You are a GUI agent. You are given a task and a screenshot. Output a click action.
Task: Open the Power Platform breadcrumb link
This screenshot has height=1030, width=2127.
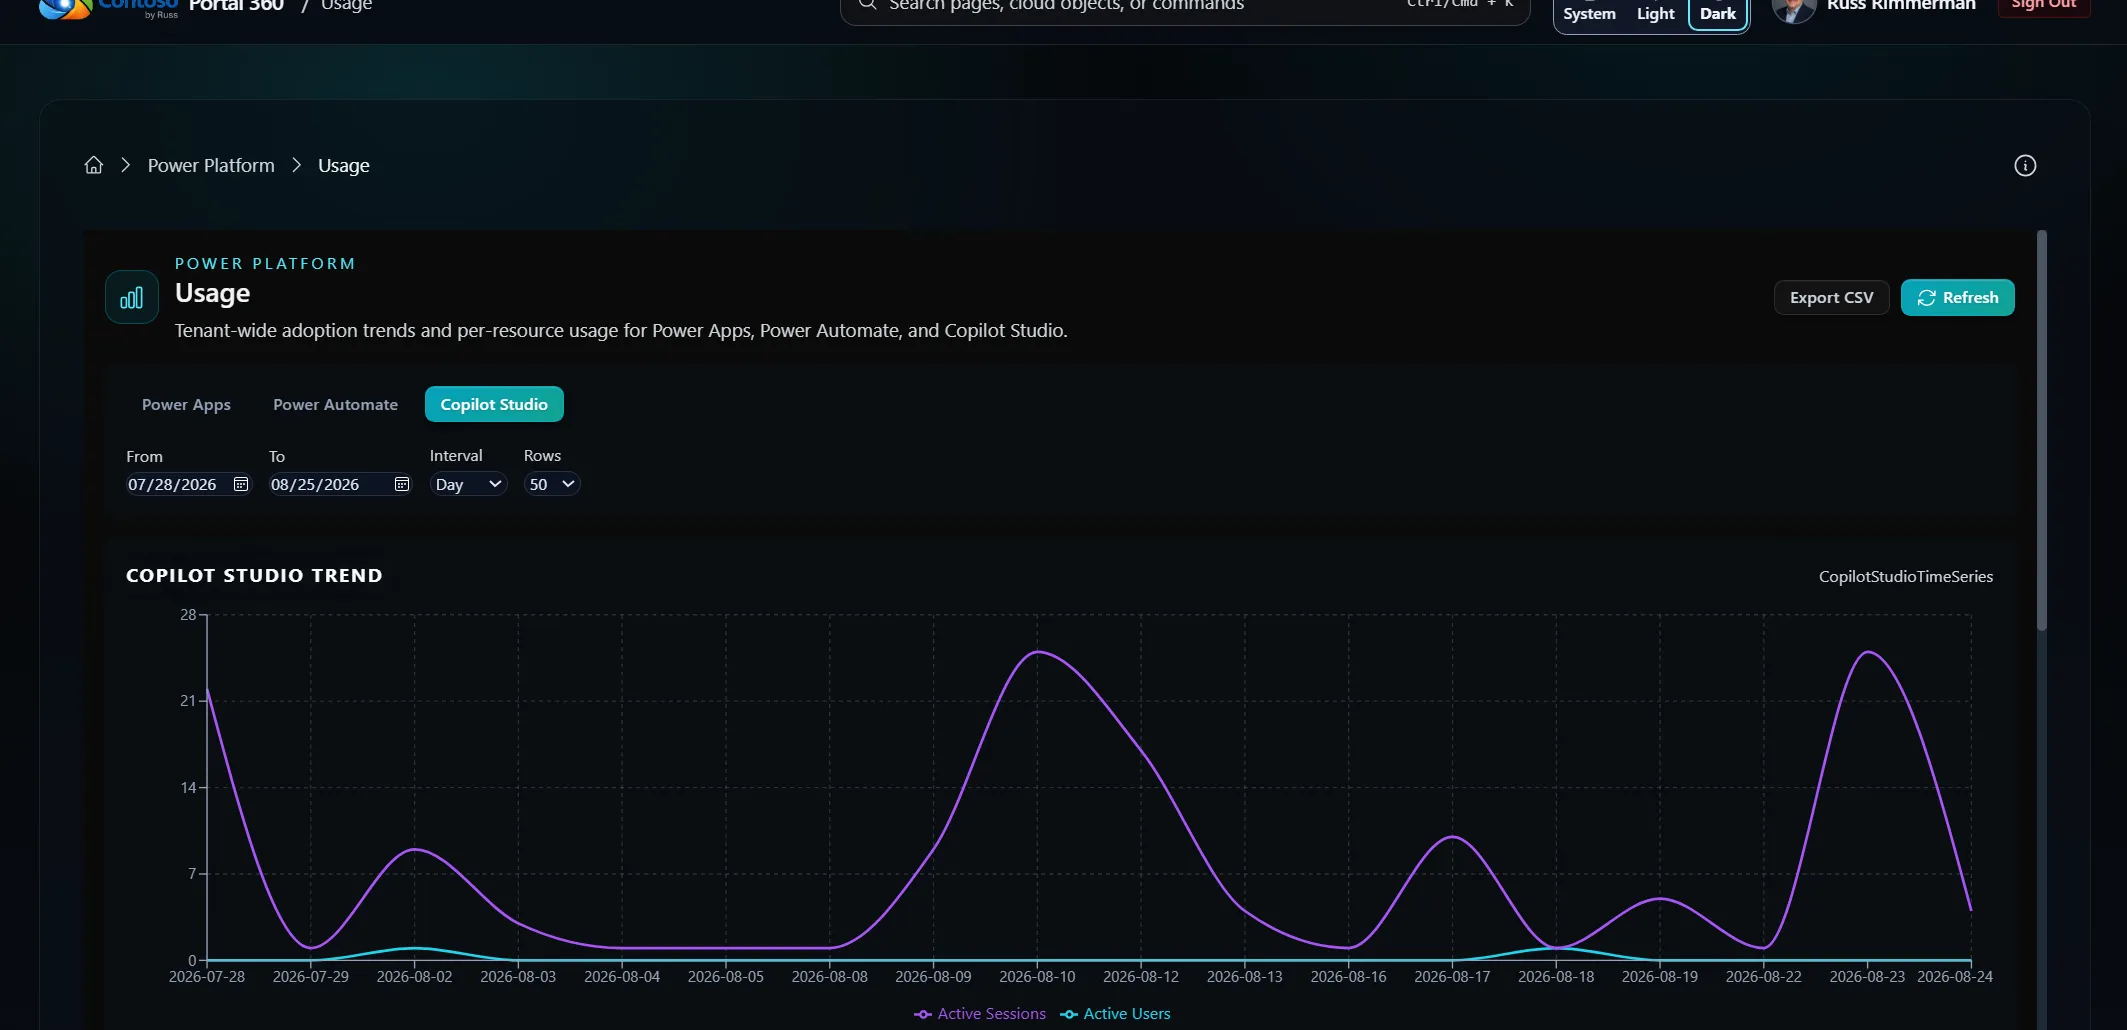[211, 165]
